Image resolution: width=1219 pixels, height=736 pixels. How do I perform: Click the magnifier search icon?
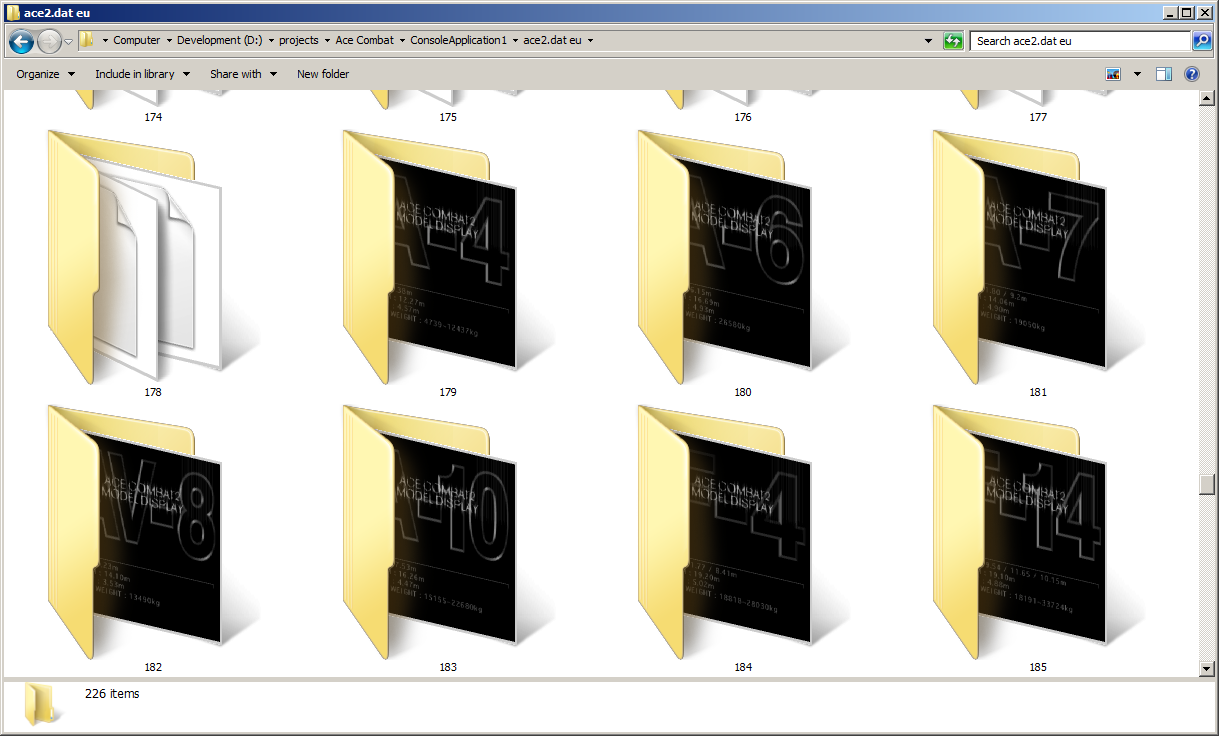[1202, 41]
